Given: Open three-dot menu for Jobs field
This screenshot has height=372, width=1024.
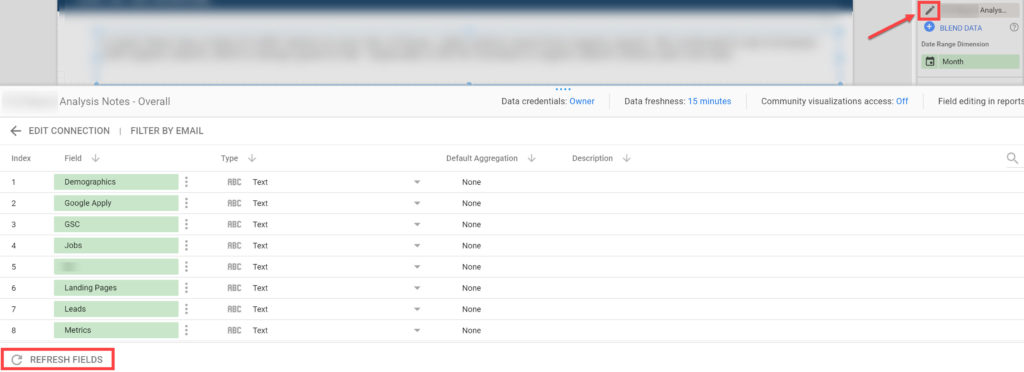Looking at the screenshot, I should pyautogui.click(x=186, y=245).
